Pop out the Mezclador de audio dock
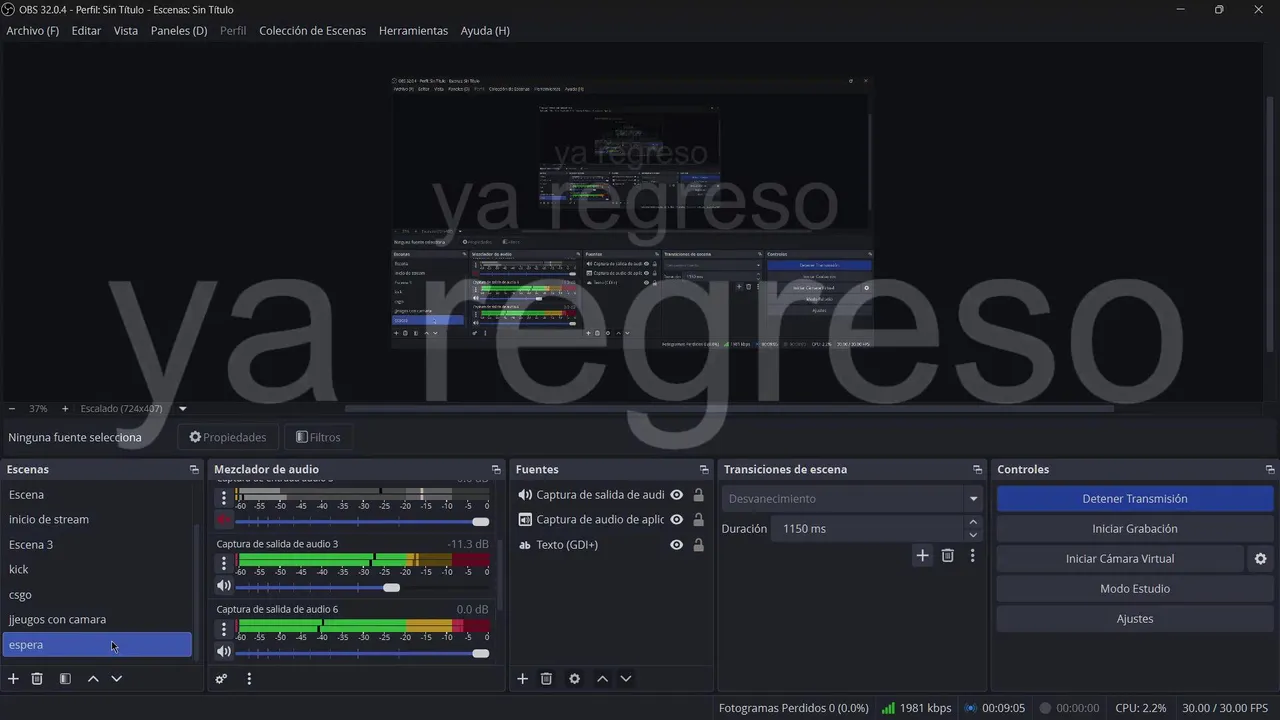 (496, 470)
